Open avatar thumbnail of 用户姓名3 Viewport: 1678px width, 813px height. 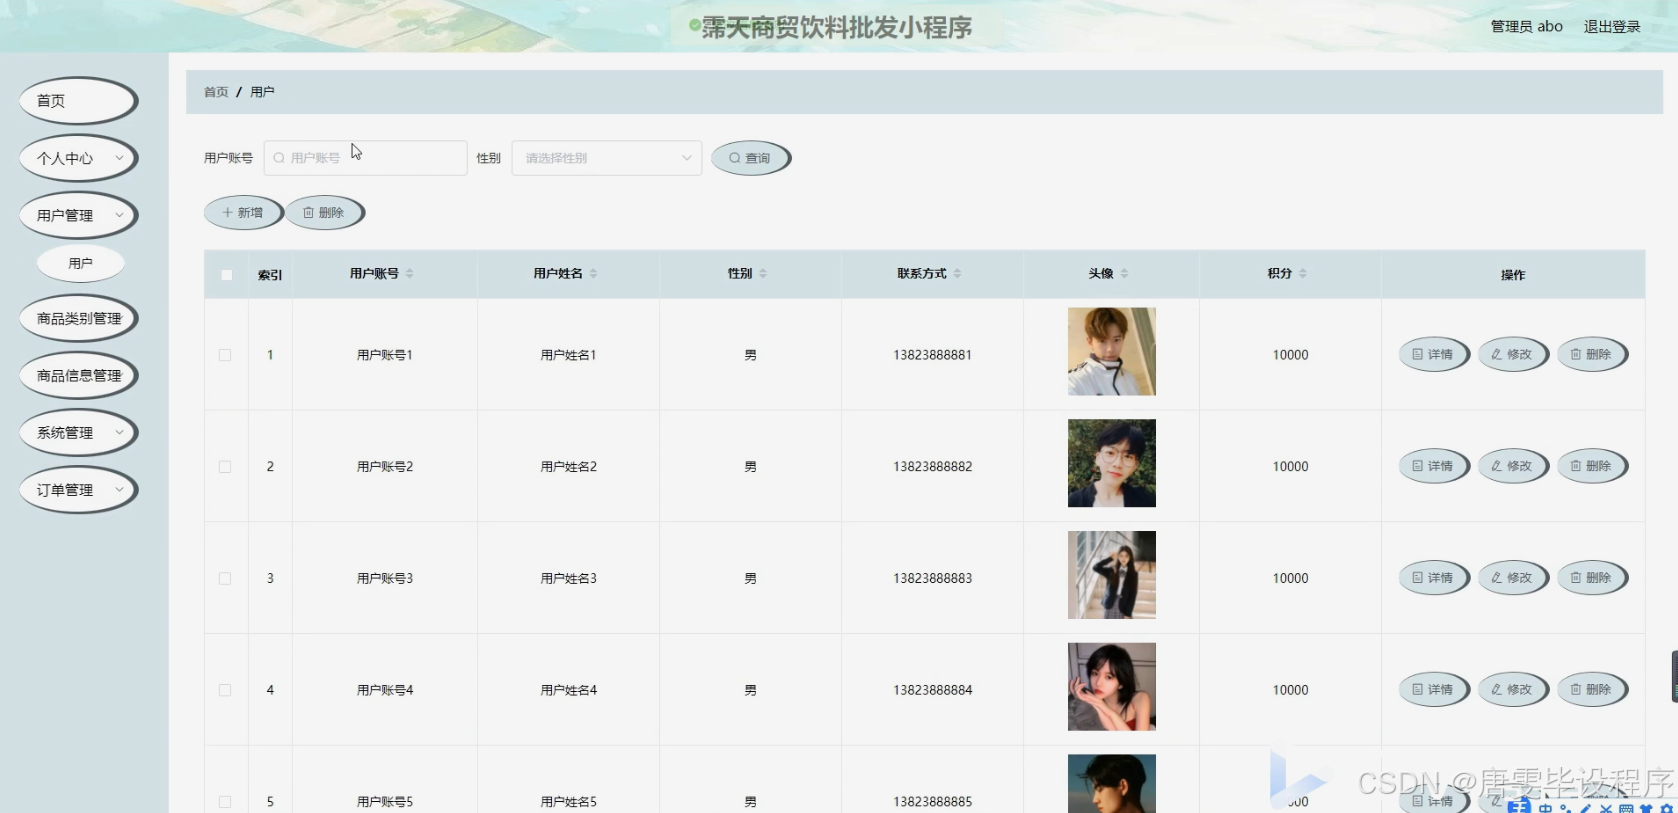point(1112,575)
